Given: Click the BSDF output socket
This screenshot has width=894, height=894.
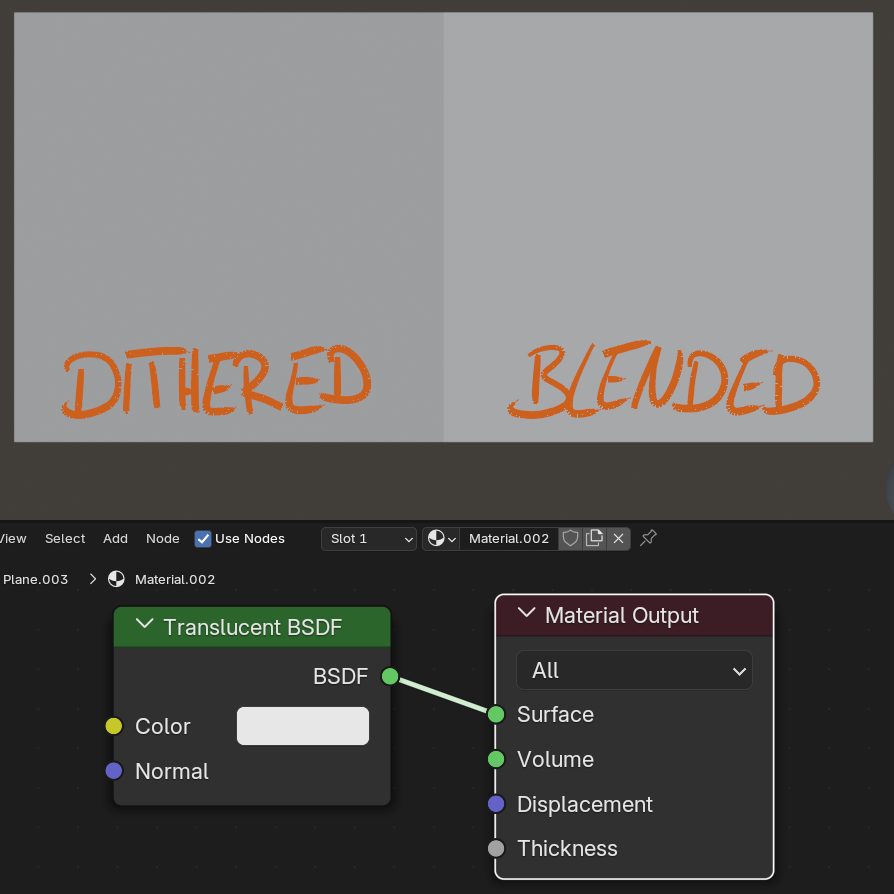Looking at the screenshot, I should [390, 676].
